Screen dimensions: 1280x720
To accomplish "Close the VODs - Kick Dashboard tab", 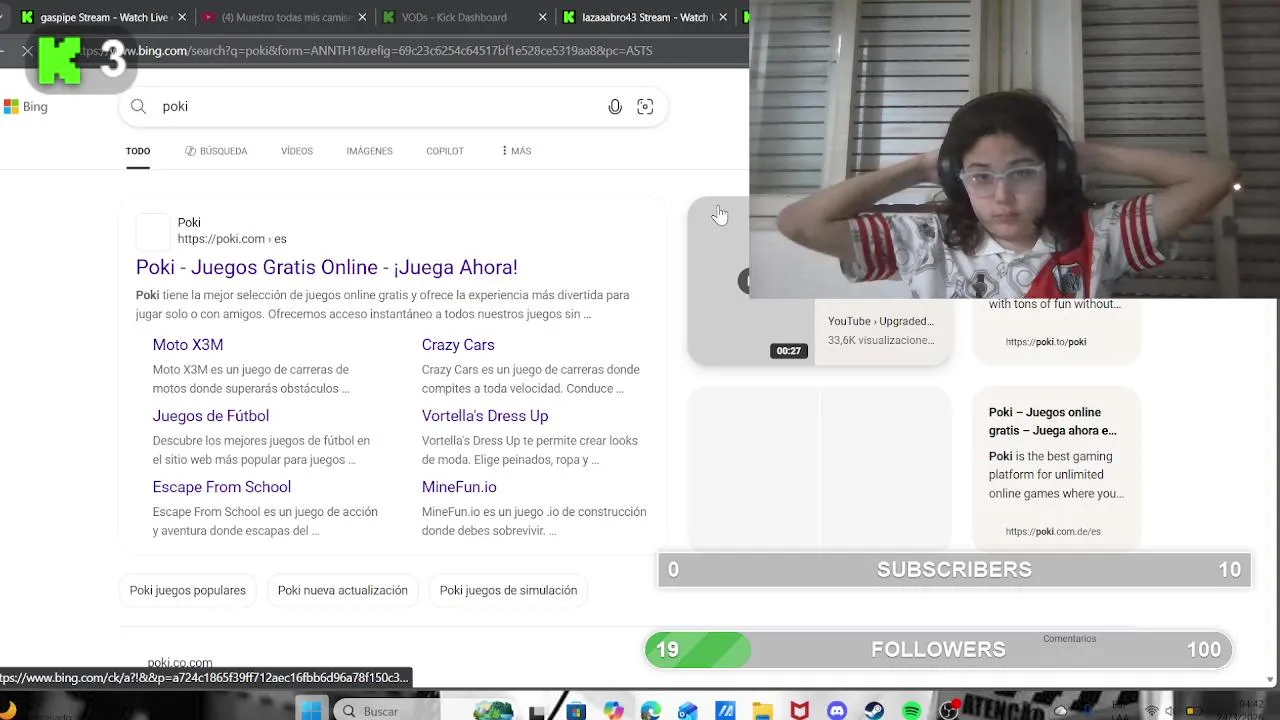I will 543,17.
